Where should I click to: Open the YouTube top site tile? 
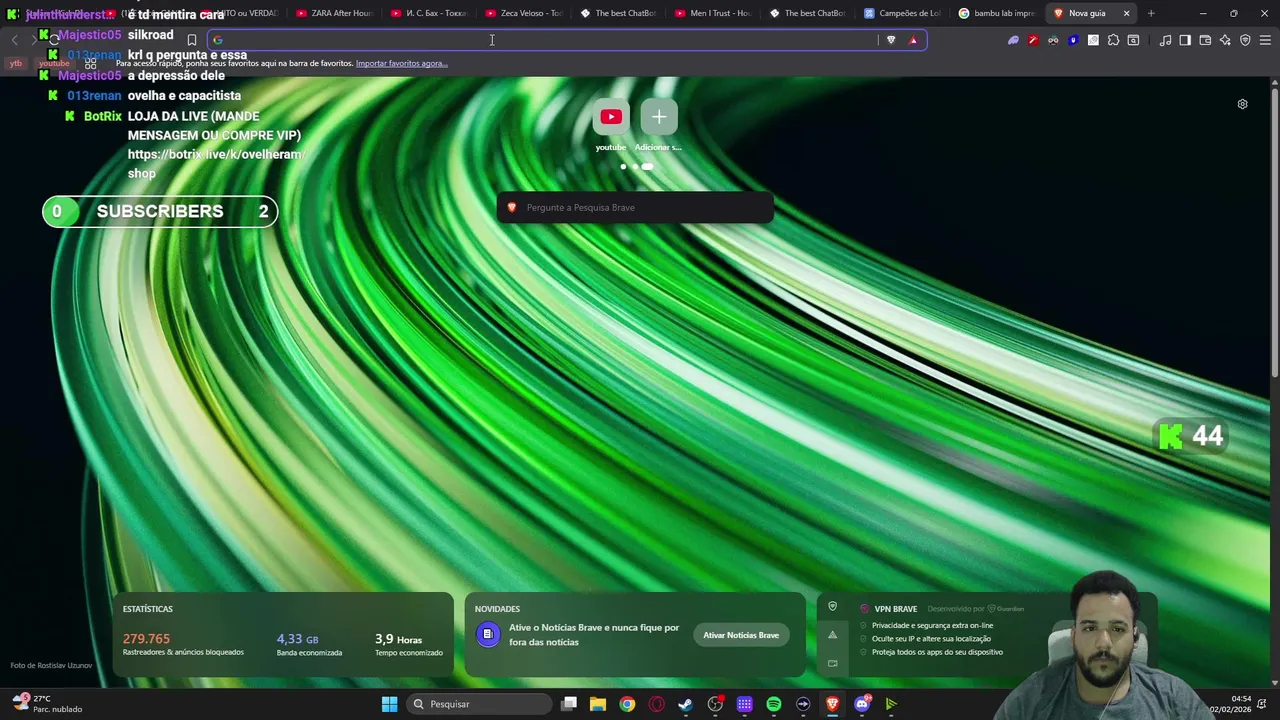coord(611,117)
